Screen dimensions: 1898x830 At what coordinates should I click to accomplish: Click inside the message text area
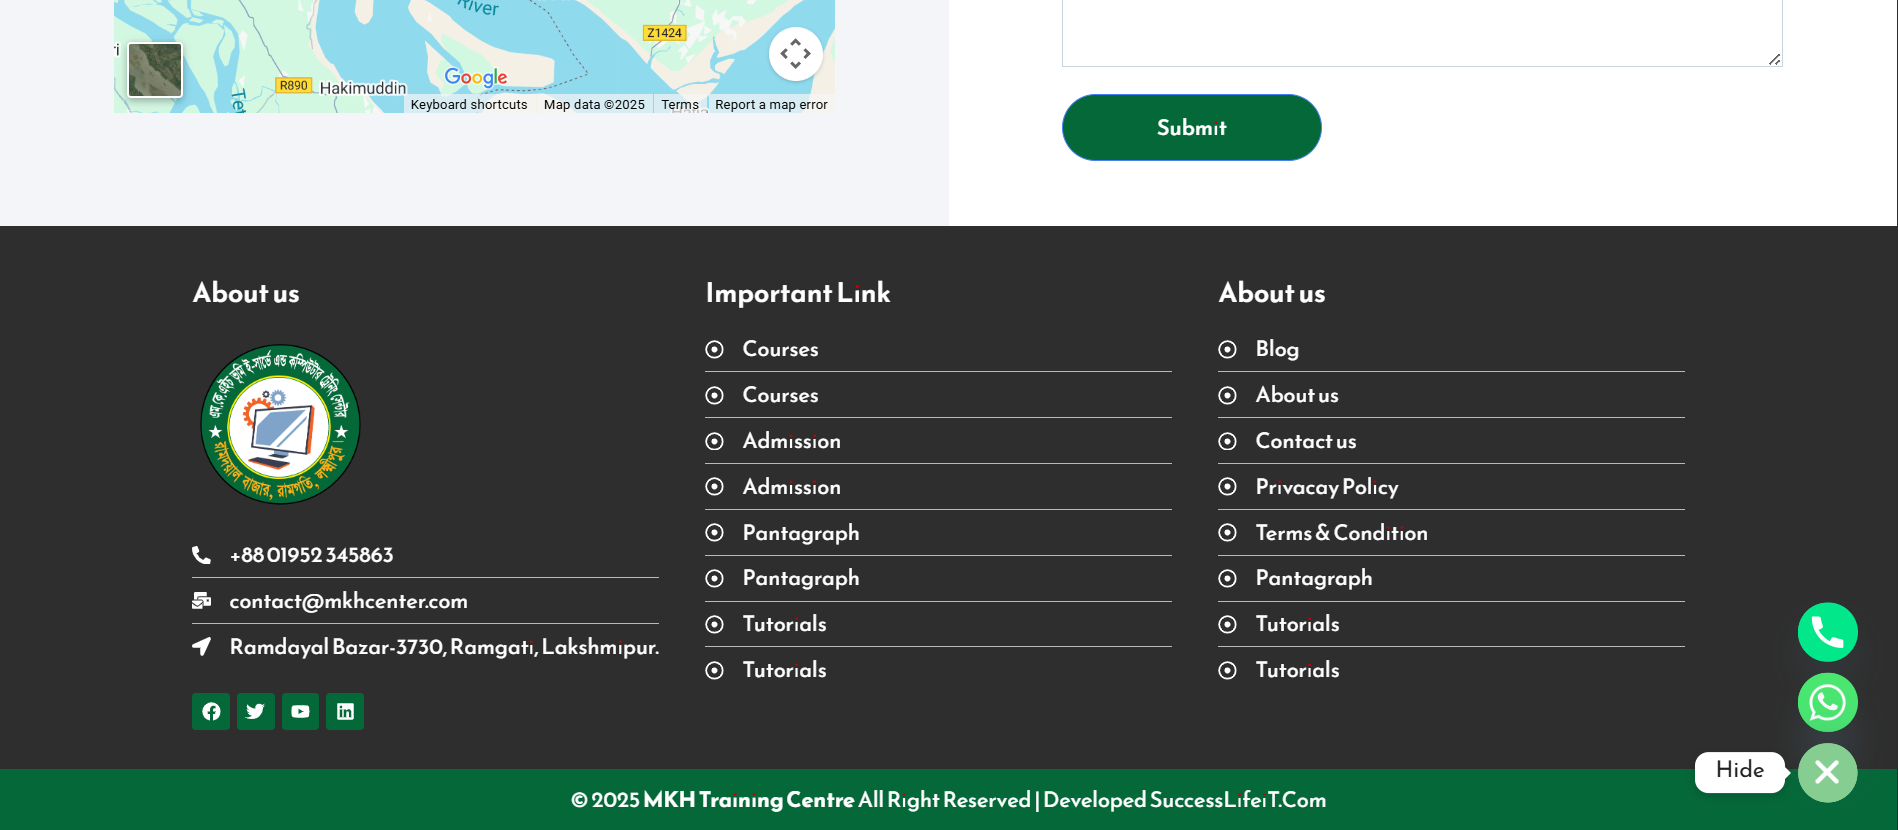pos(1421,30)
